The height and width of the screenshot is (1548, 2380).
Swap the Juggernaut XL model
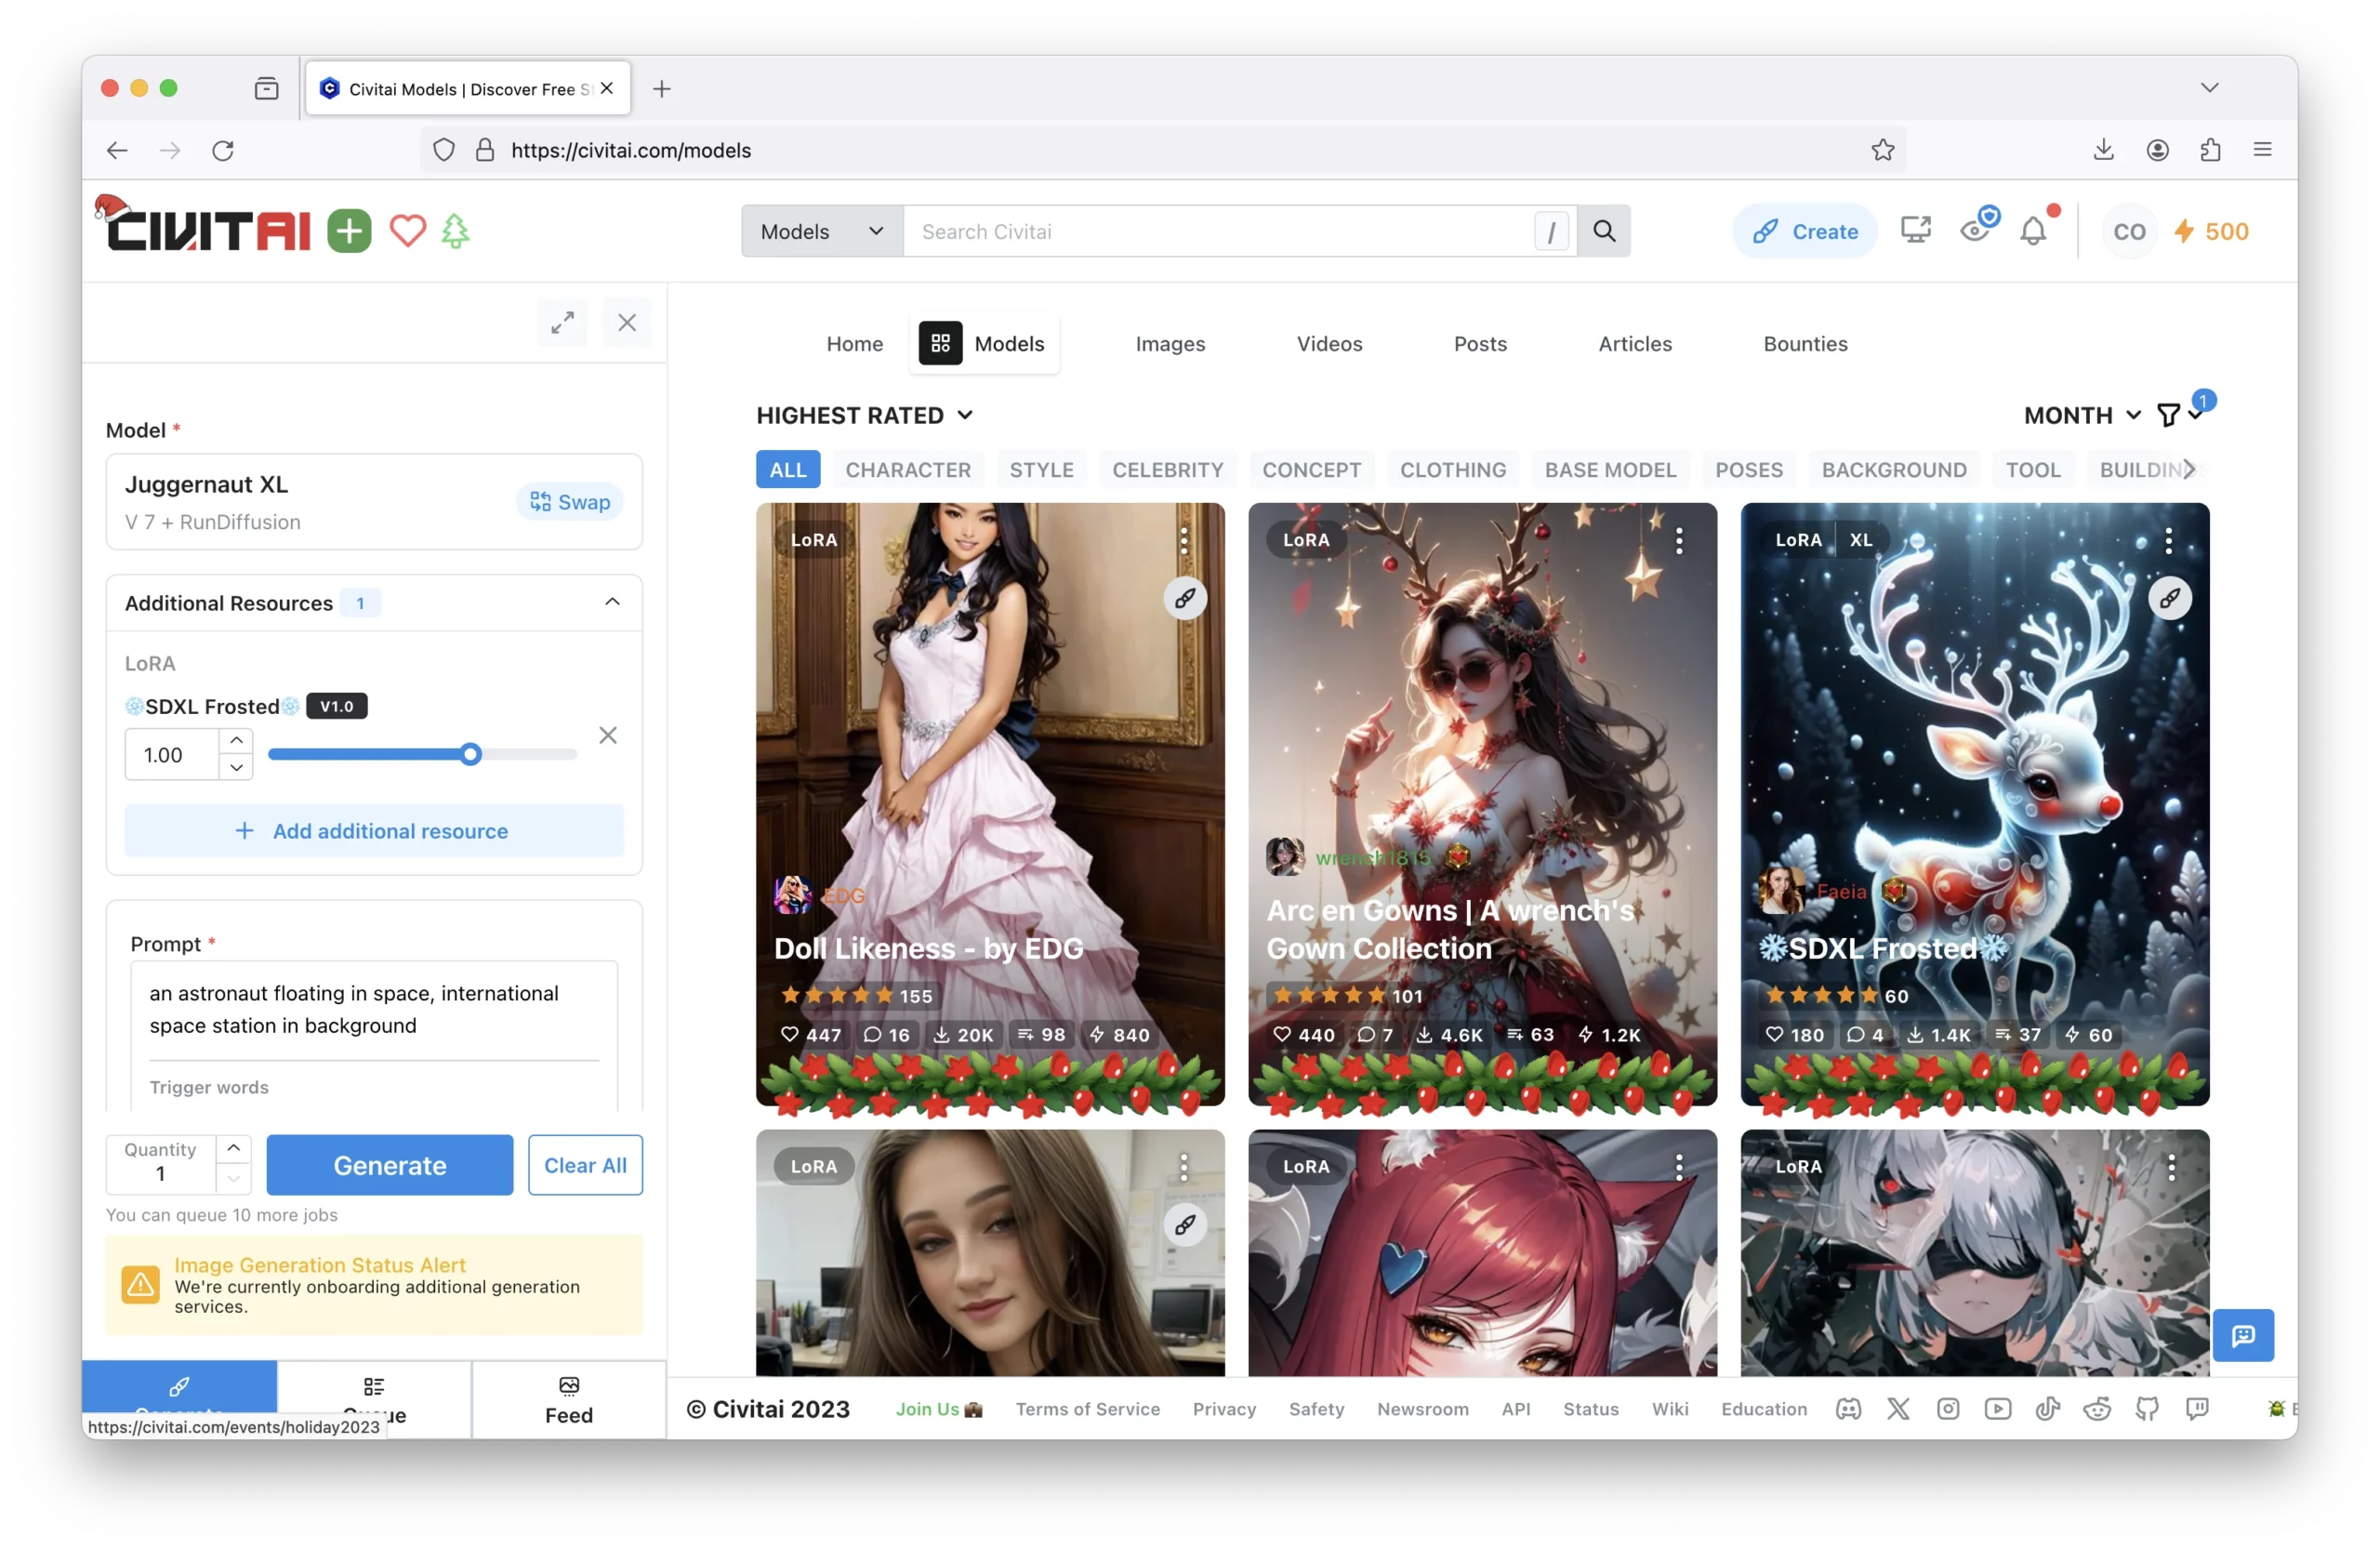pos(570,502)
